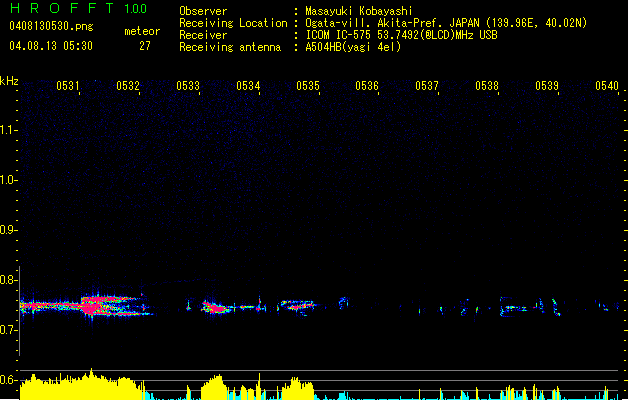Click the observer name Masayuki Kobayashi

pyautogui.click(x=359, y=11)
